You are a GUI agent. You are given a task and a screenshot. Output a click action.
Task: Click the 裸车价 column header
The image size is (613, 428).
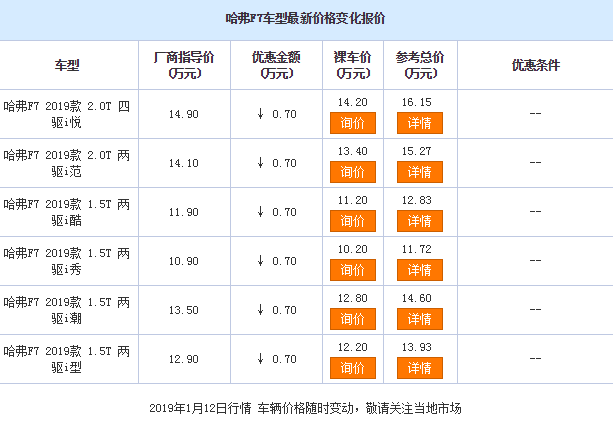tap(353, 65)
